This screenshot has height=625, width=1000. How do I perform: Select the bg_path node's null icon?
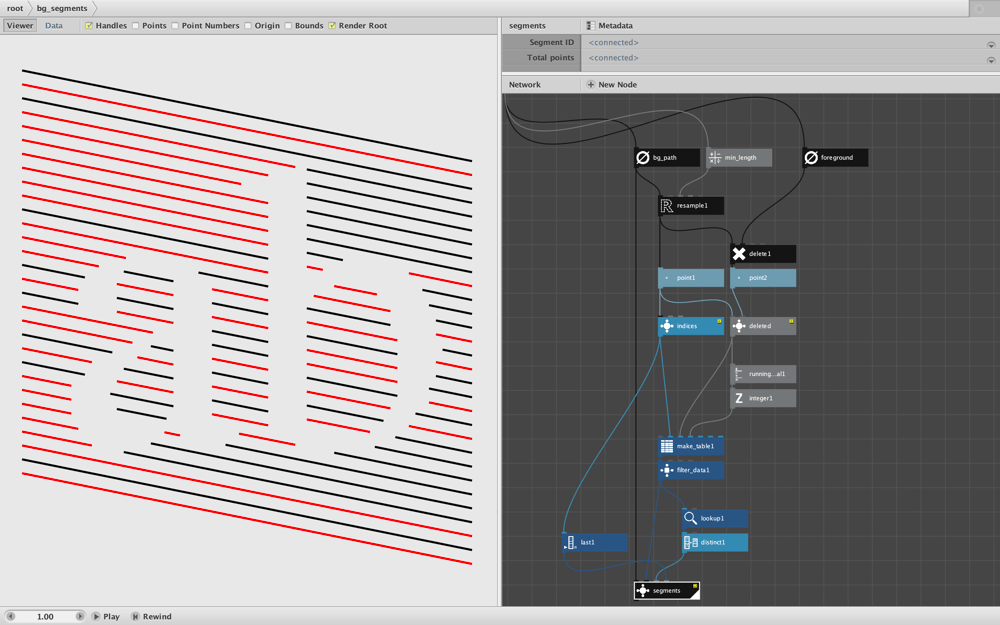click(643, 158)
